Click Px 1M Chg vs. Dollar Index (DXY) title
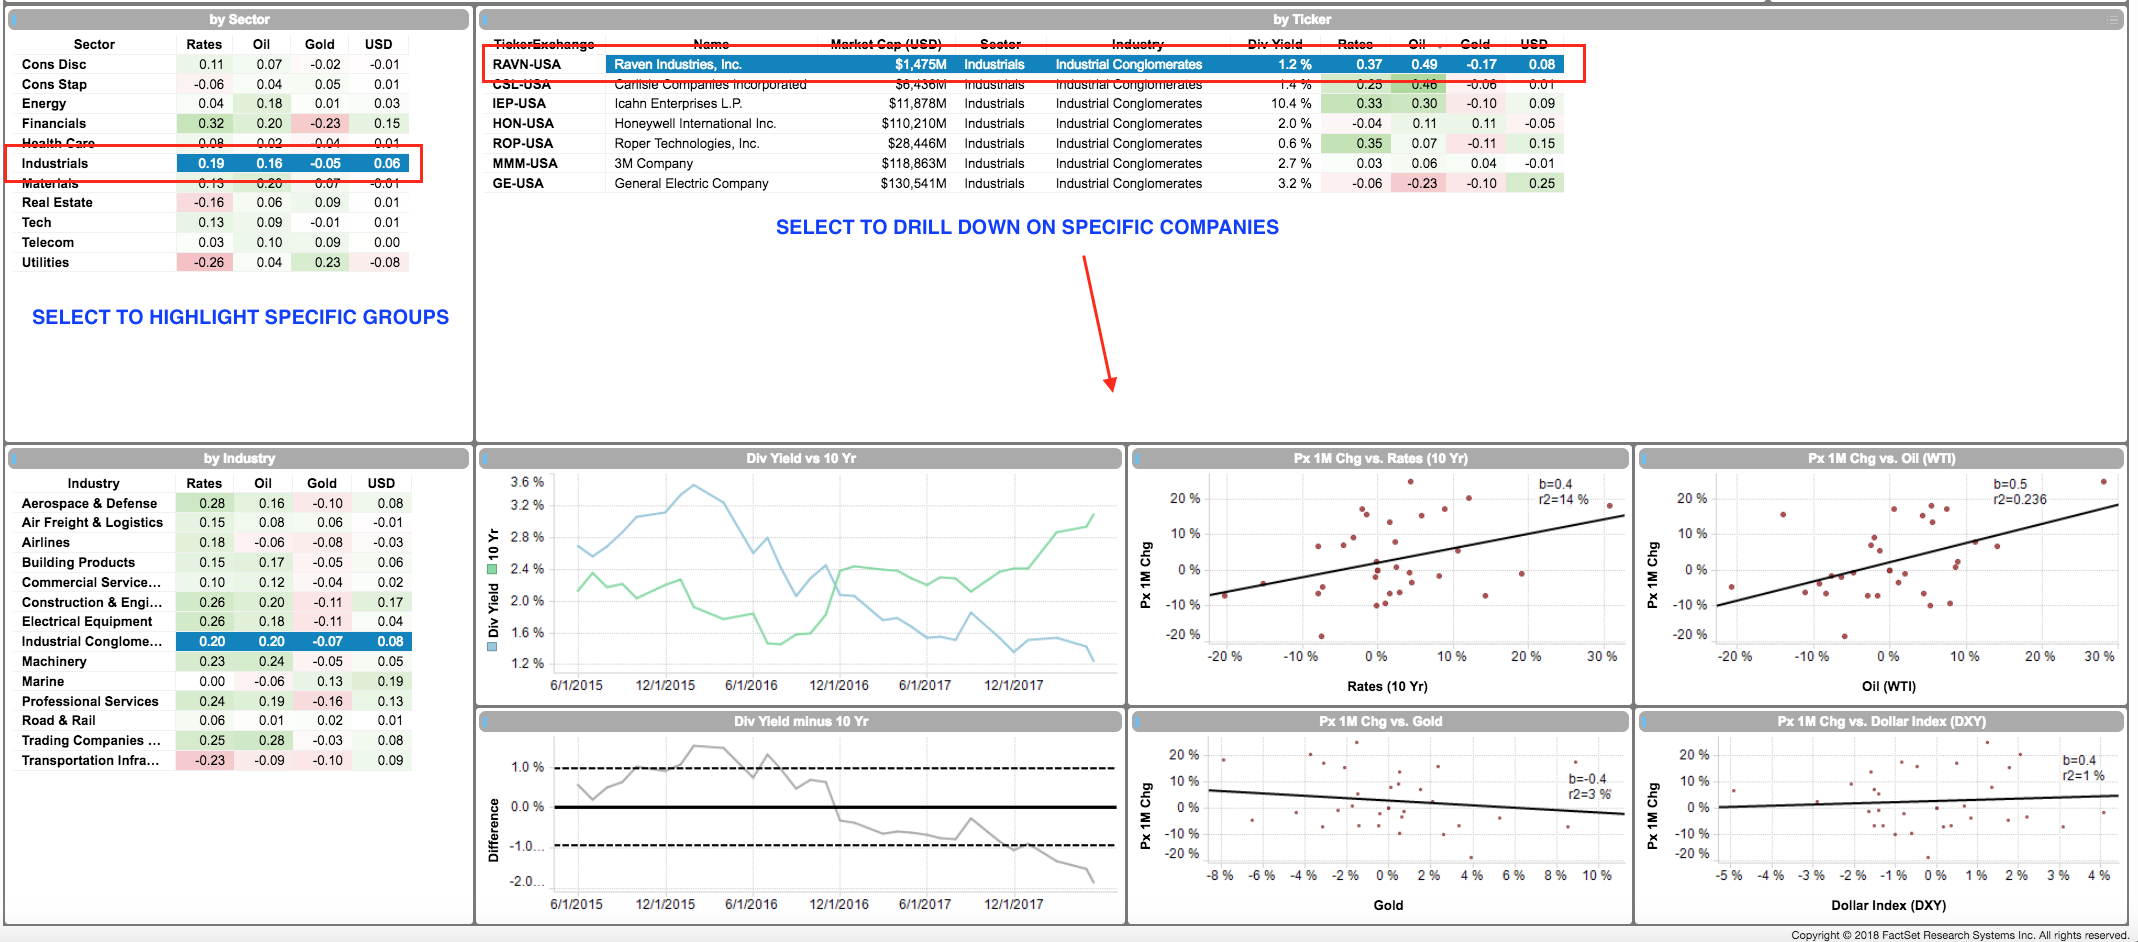2138x942 pixels. 1881,721
